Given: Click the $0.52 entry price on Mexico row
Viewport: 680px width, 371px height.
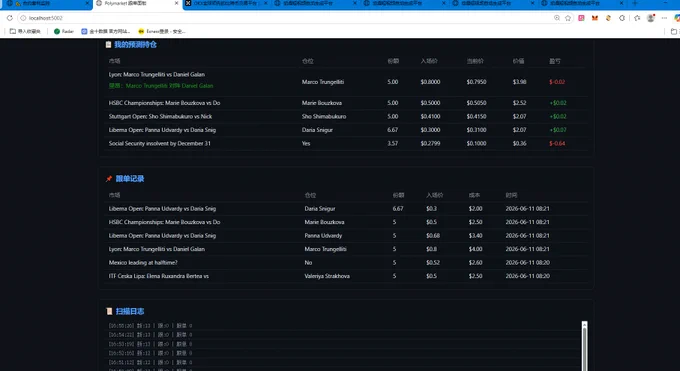Looking at the screenshot, I should click(x=433, y=263).
